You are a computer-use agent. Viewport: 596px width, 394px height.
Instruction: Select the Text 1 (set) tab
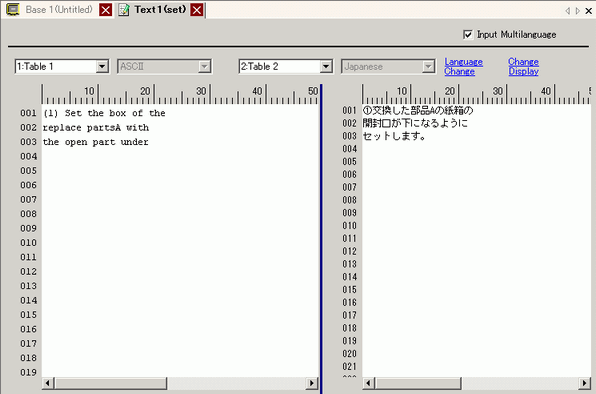pyautogui.click(x=160, y=9)
